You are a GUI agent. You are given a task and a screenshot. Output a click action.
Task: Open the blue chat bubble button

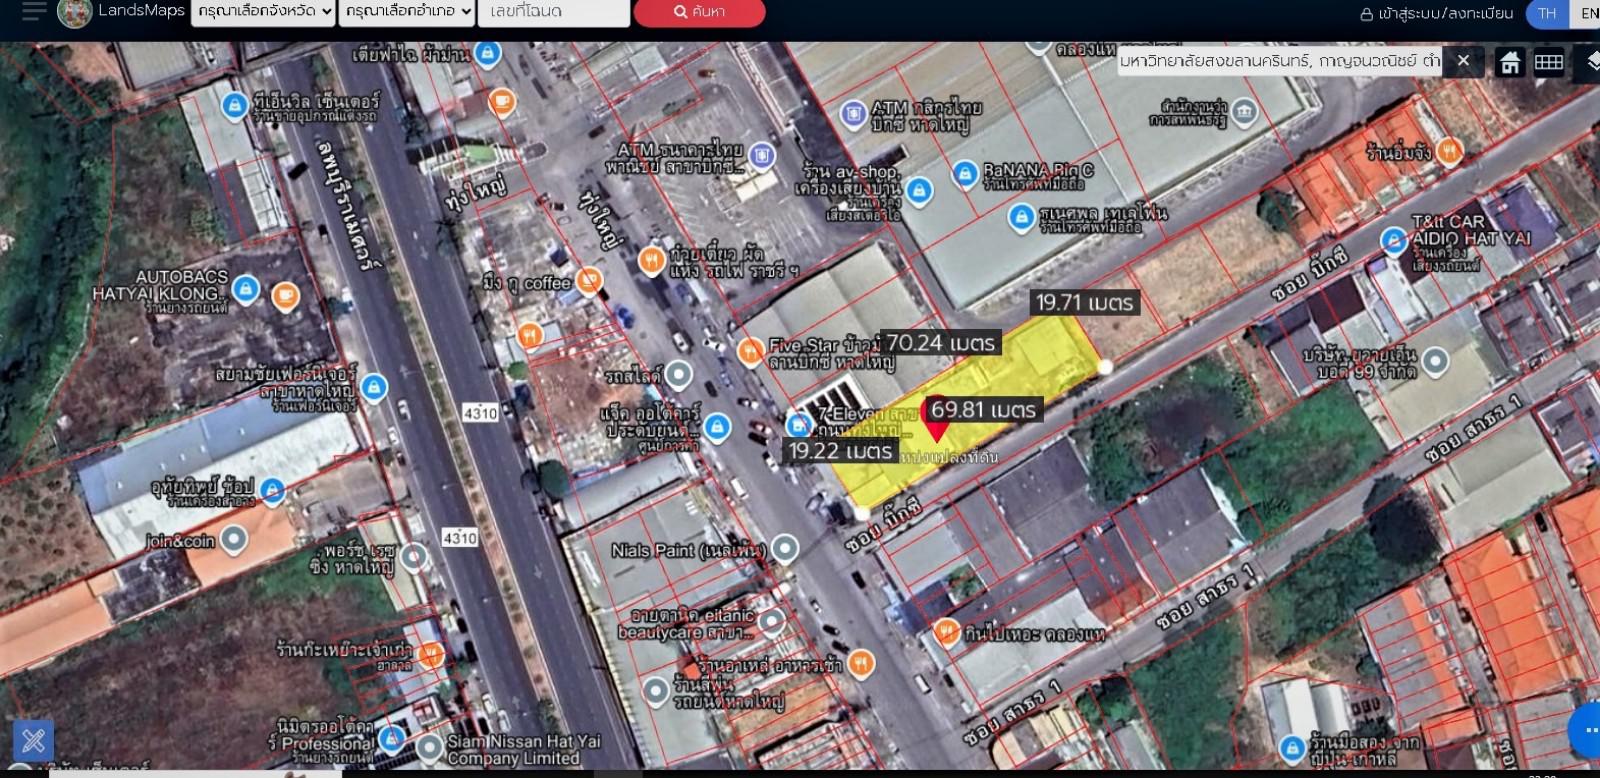[1586, 730]
